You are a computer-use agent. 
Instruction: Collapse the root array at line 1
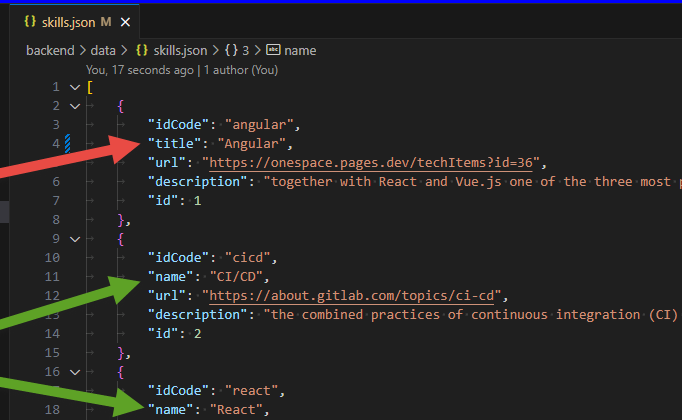(74, 87)
